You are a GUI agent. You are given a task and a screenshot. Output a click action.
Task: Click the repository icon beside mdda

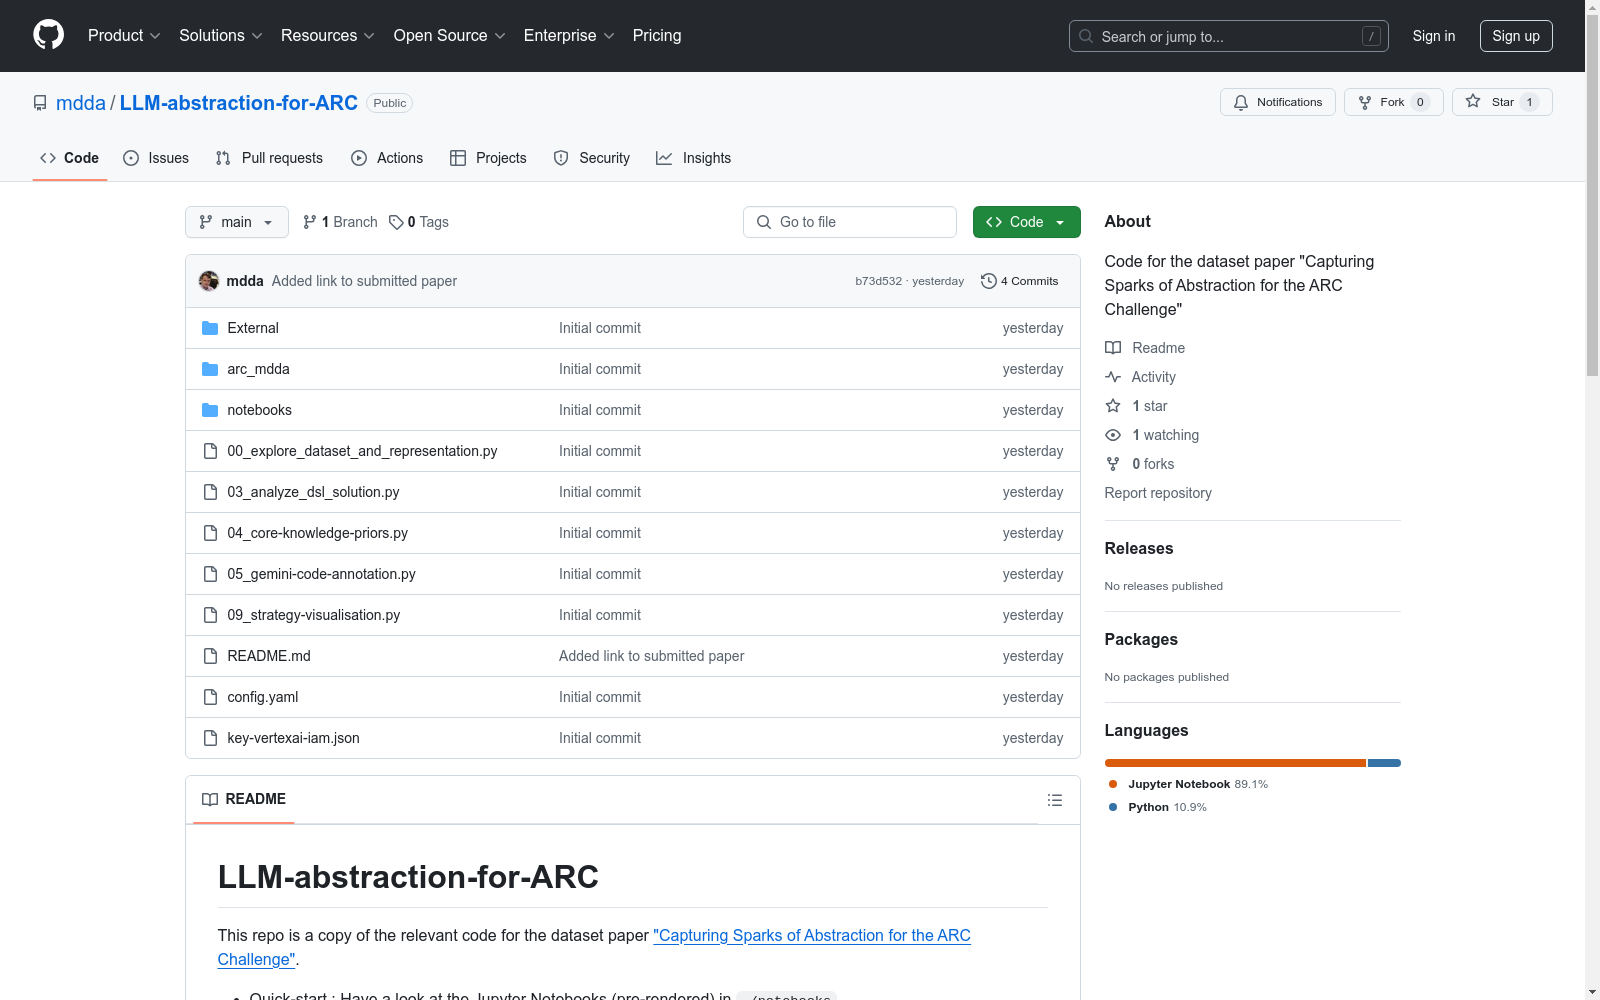pyautogui.click(x=40, y=103)
